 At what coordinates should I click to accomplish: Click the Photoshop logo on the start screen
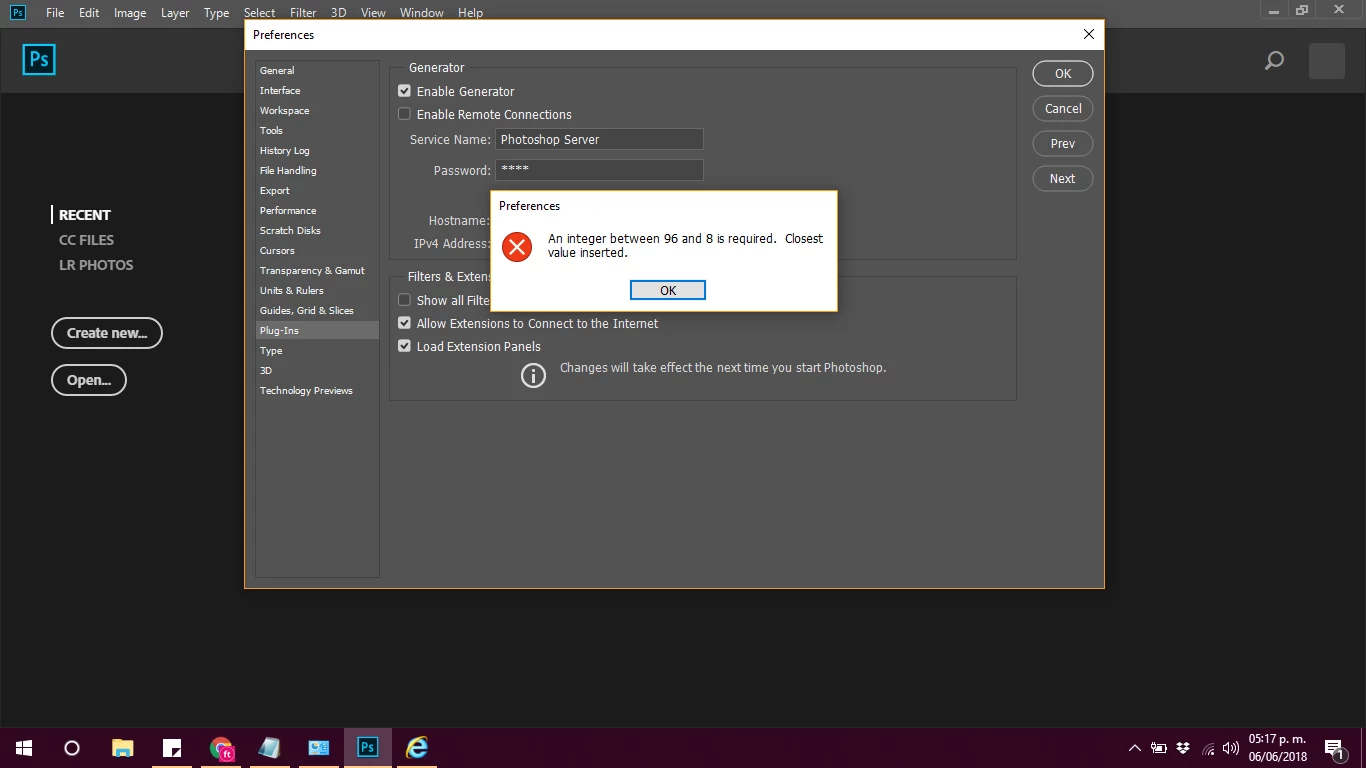39,60
